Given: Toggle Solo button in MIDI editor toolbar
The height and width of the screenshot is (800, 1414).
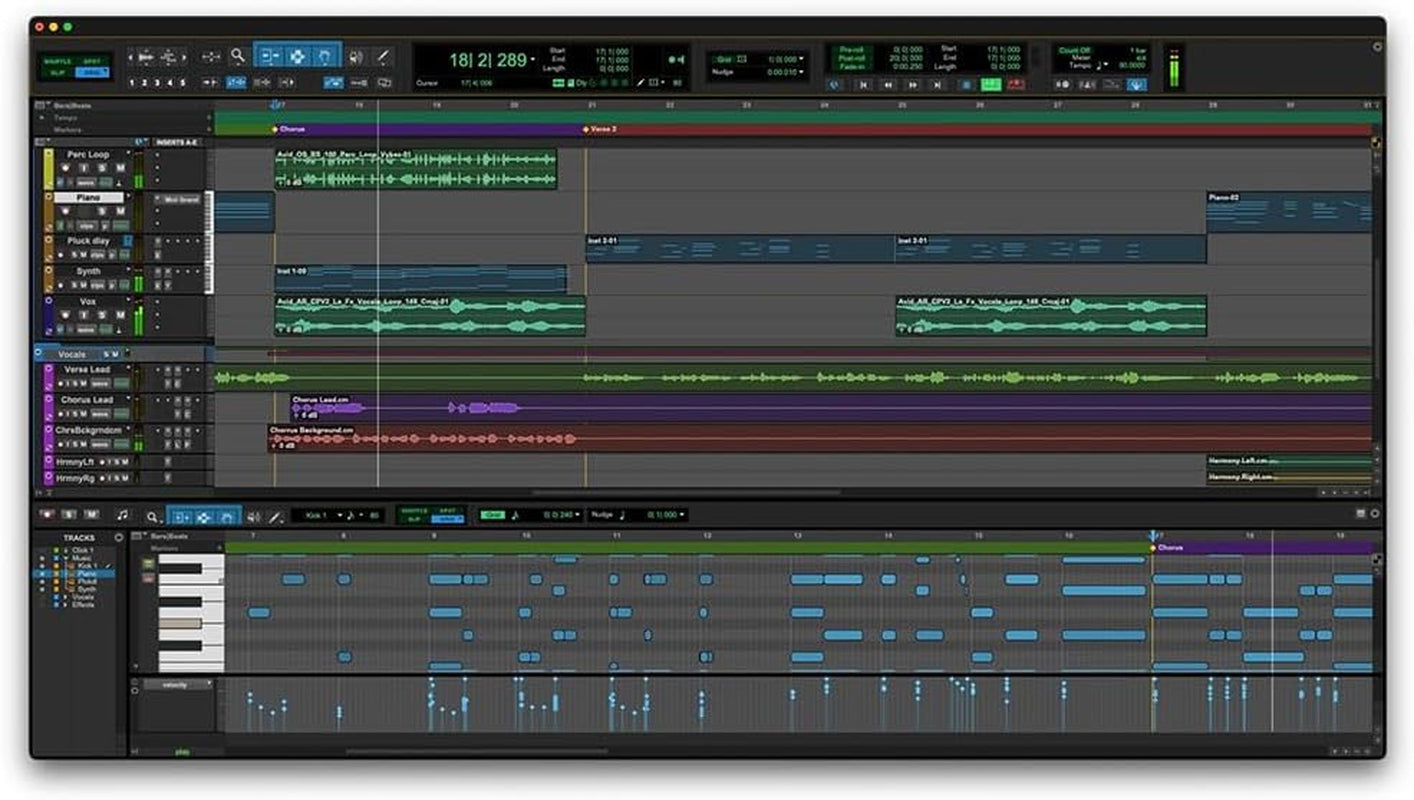Looking at the screenshot, I should click(x=68, y=514).
